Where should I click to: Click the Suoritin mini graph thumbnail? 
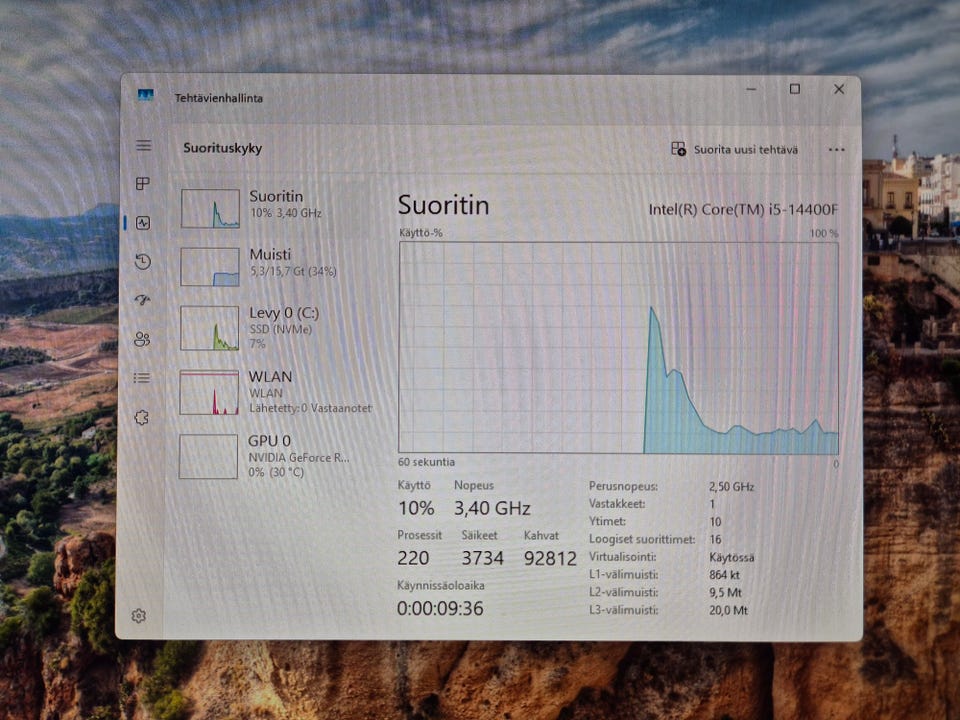tap(210, 208)
